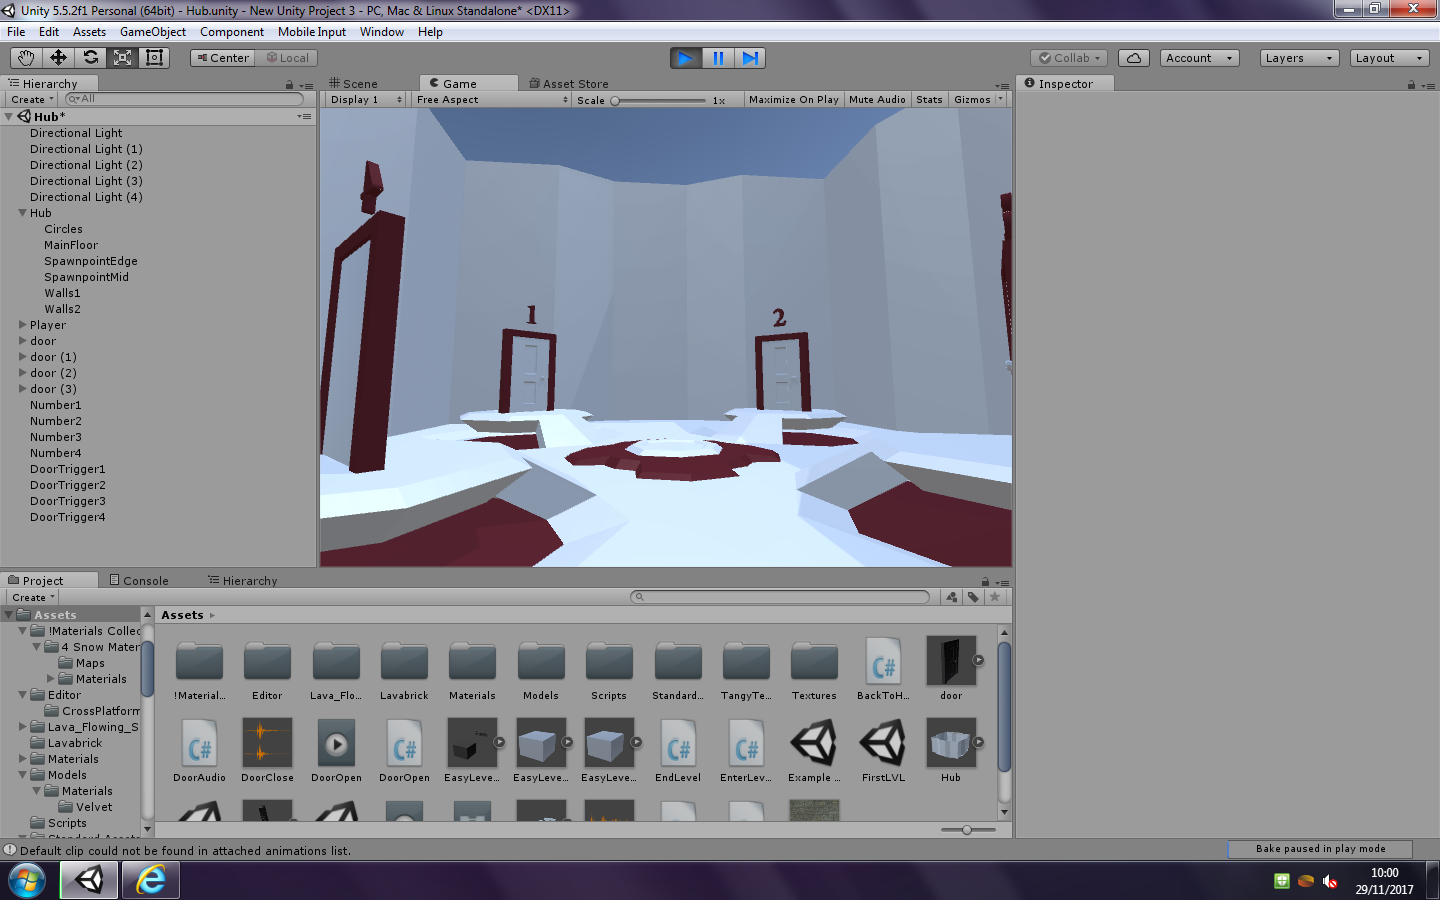The height and width of the screenshot is (900, 1440).
Task: Activate the Move tool
Action: (58, 57)
